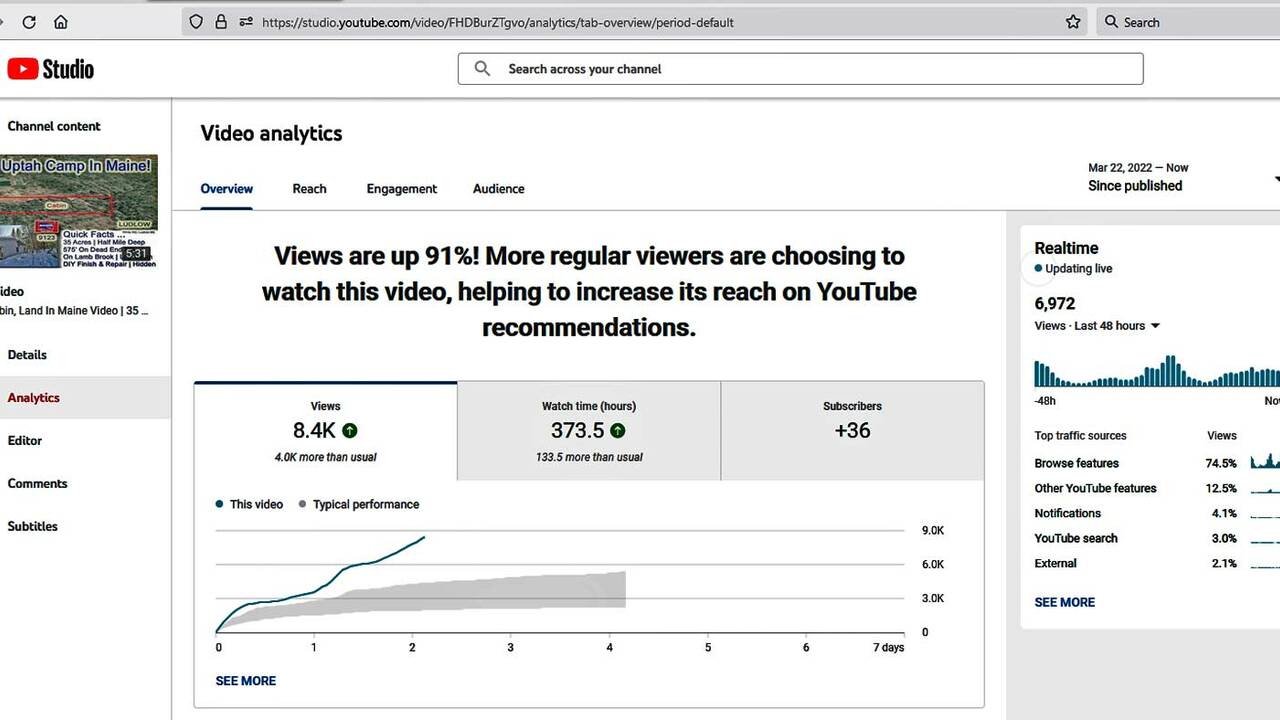
Task: Select the Subscribers metric card
Action: pyautogui.click(x=853, y=431)
